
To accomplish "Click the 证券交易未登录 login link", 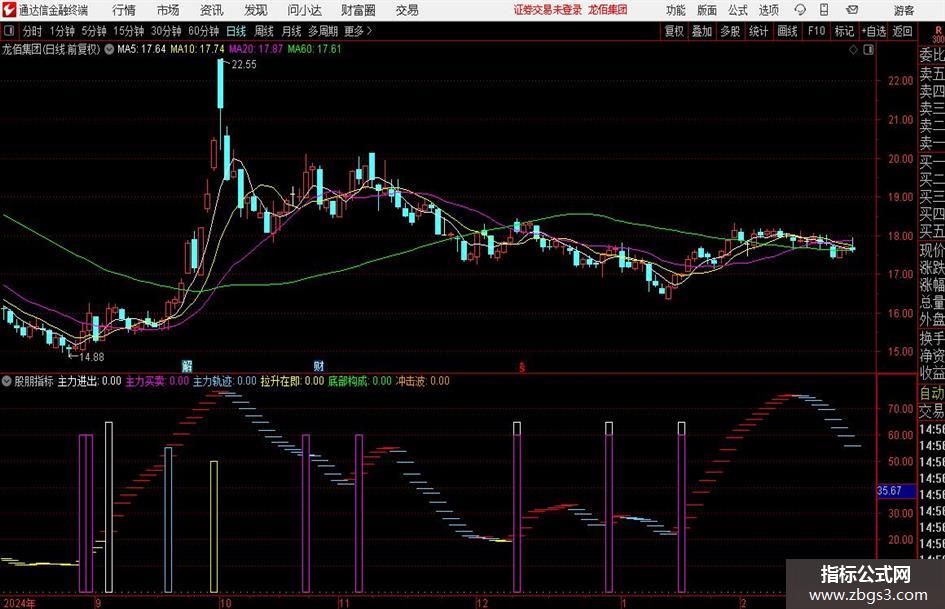I will [x=548, y=10].
